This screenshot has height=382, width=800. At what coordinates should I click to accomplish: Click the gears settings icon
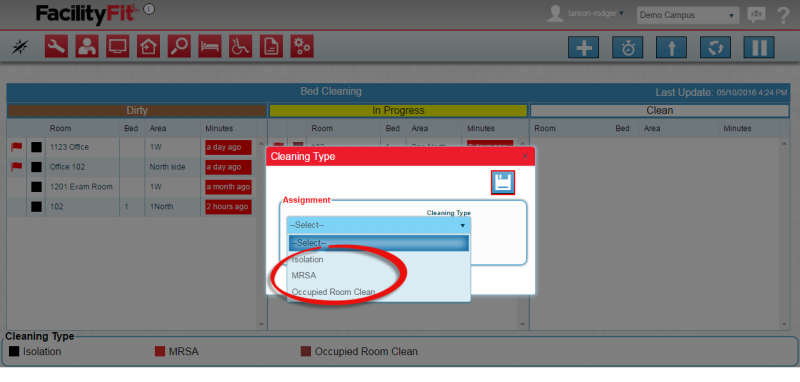pos(302,47)
